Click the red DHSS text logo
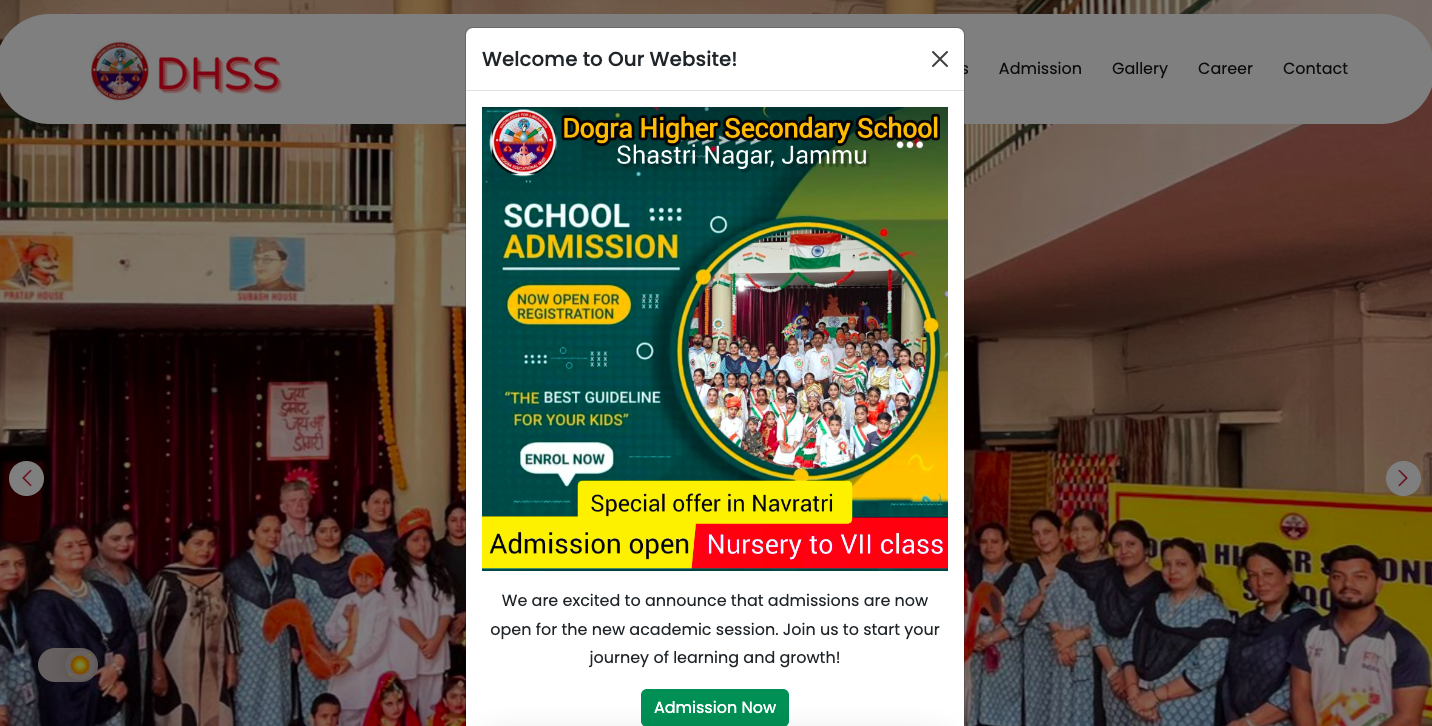 pos(218,75)
